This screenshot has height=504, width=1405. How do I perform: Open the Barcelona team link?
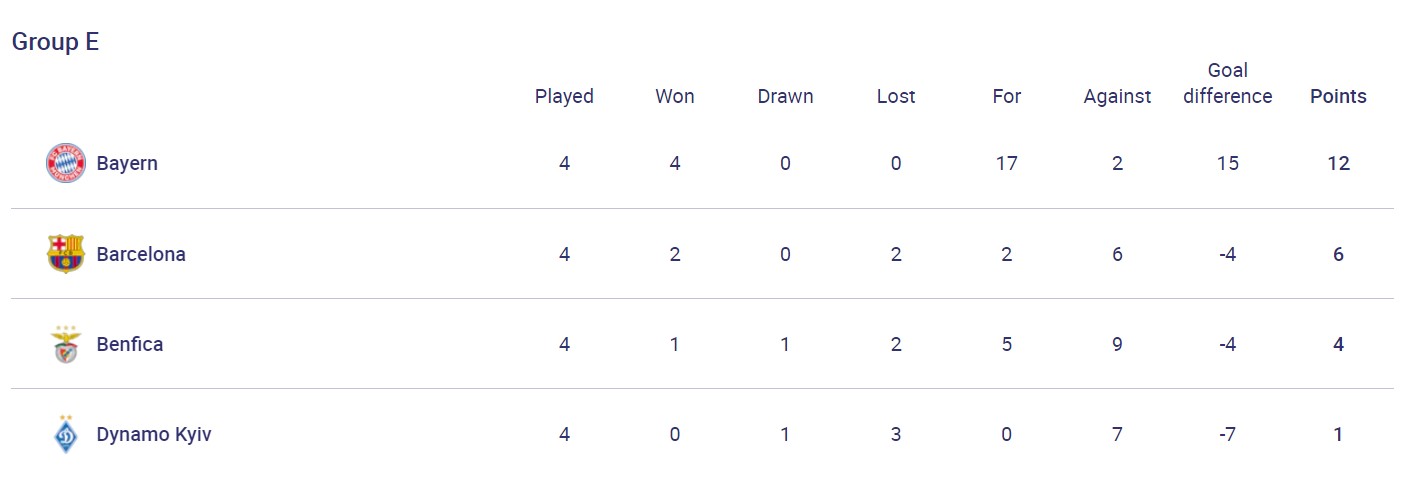point(141,254)
